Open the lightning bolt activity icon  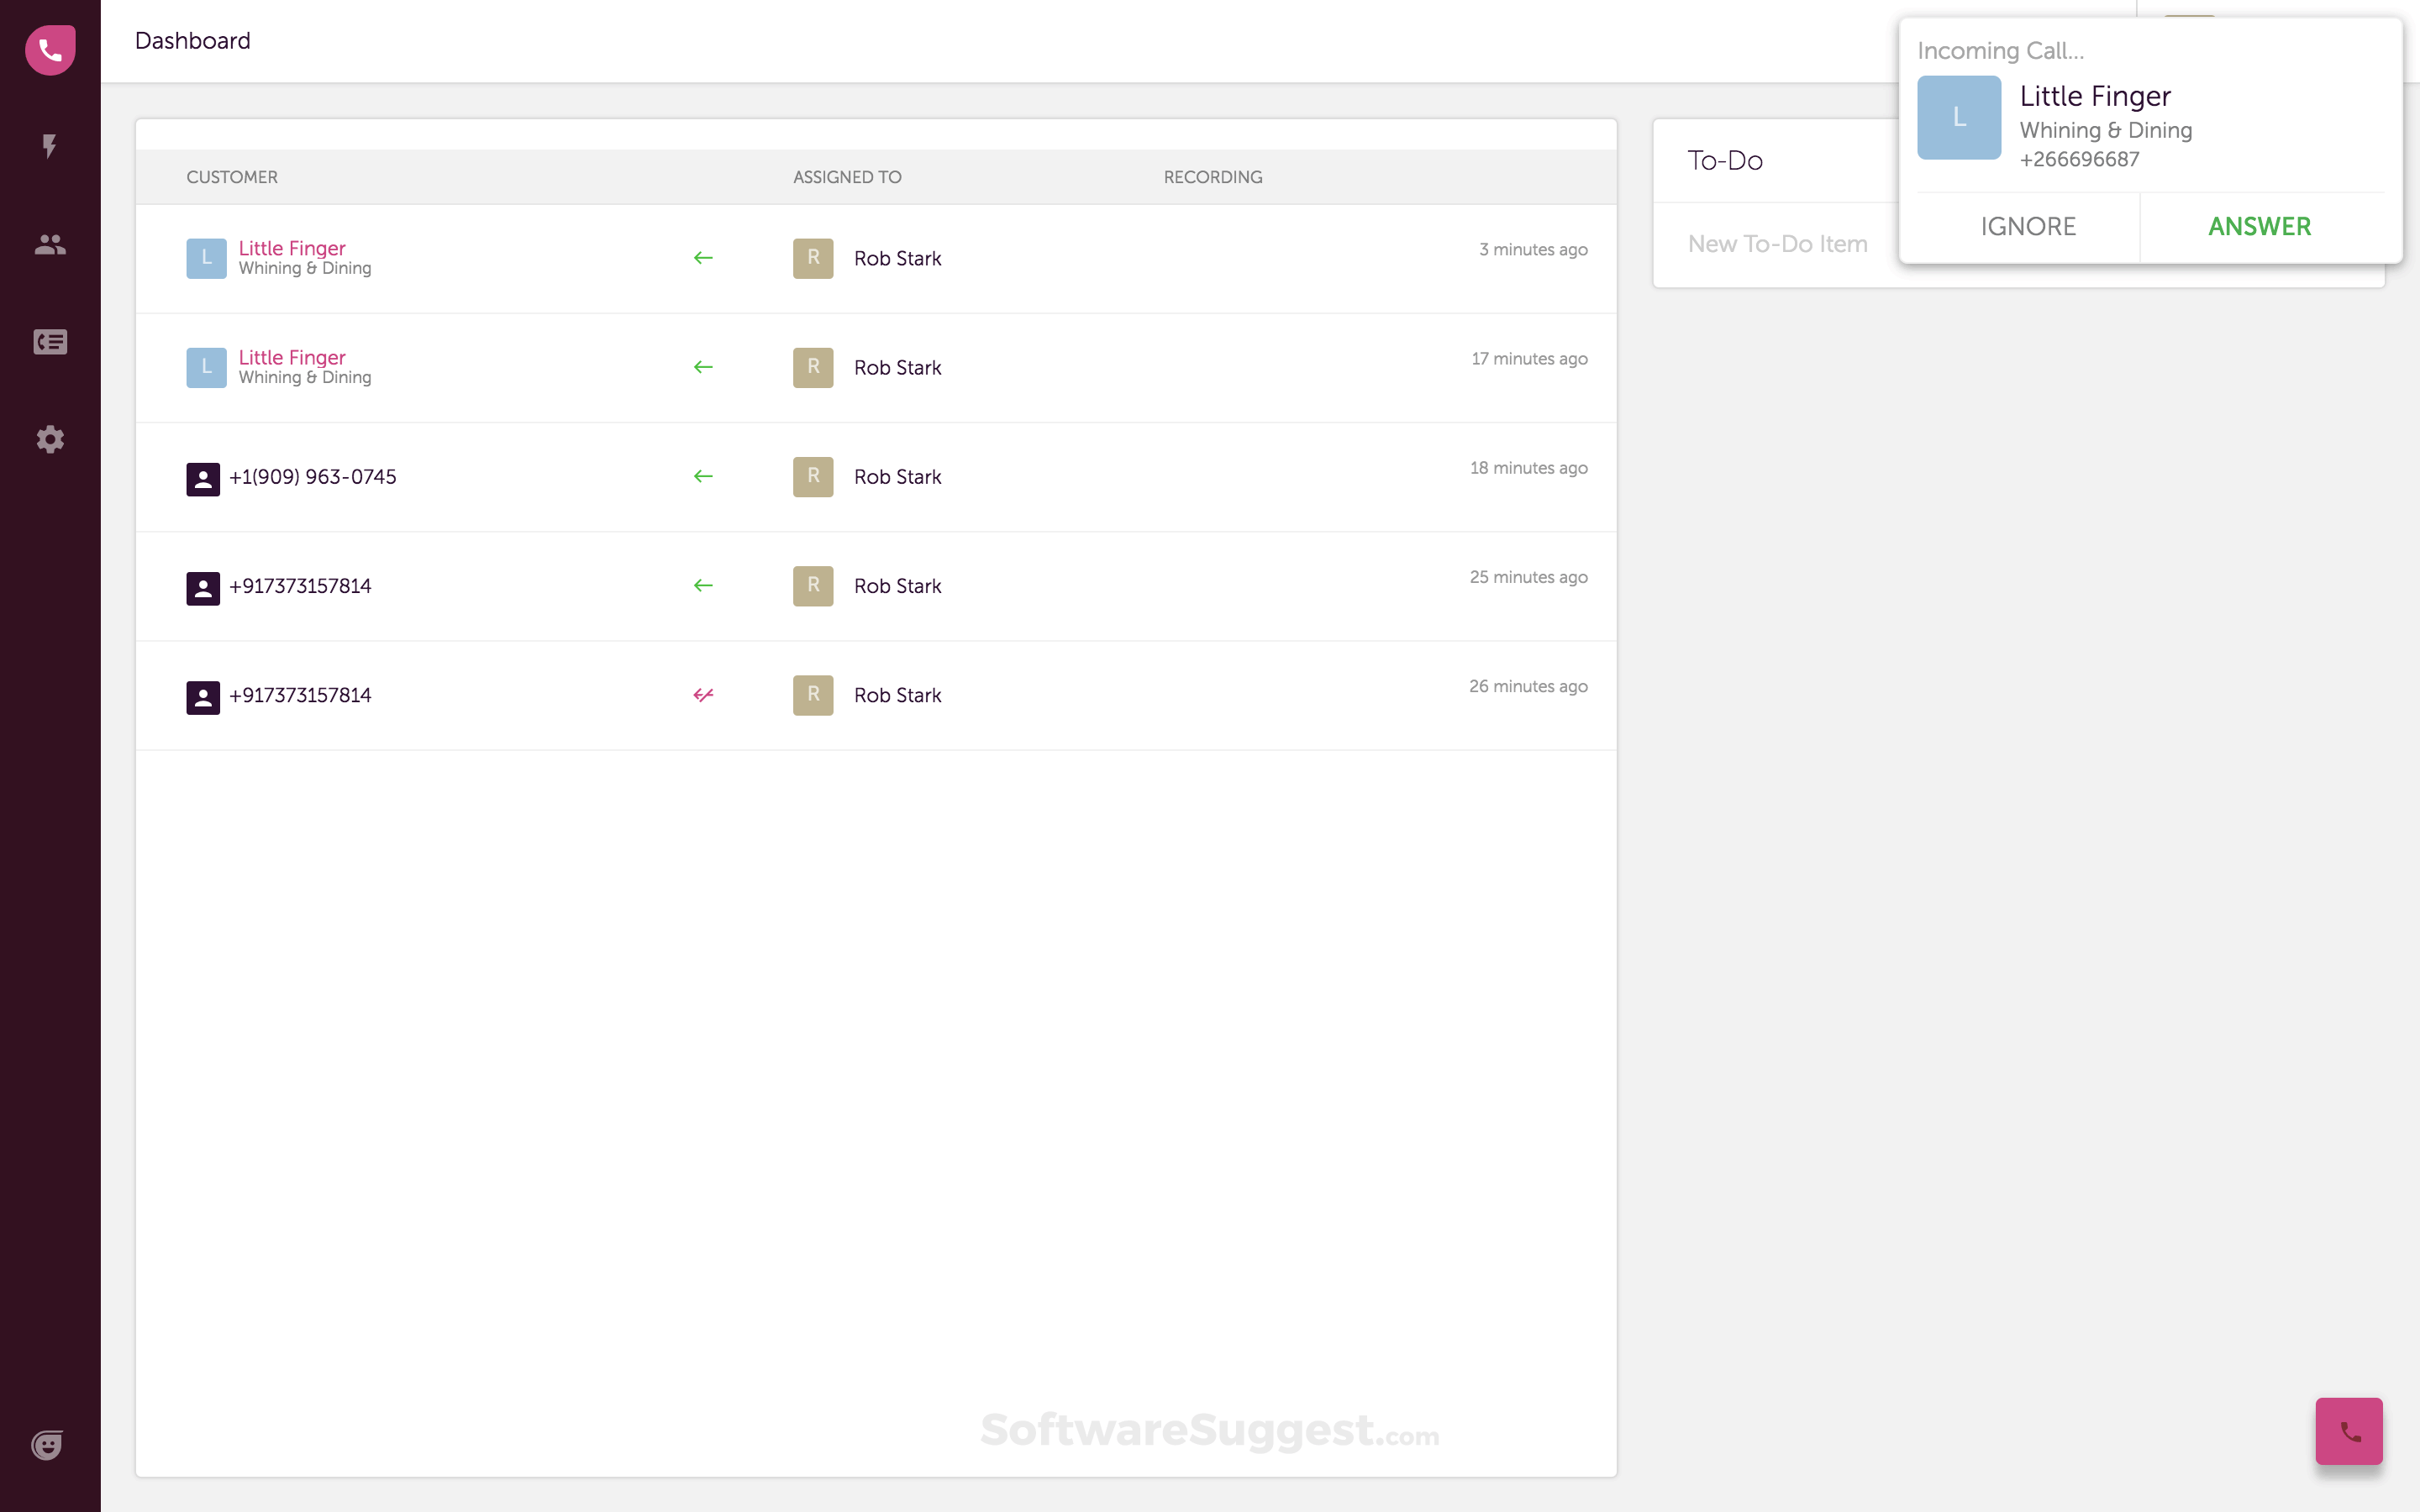pyautogui.click(x=49, y=146)
